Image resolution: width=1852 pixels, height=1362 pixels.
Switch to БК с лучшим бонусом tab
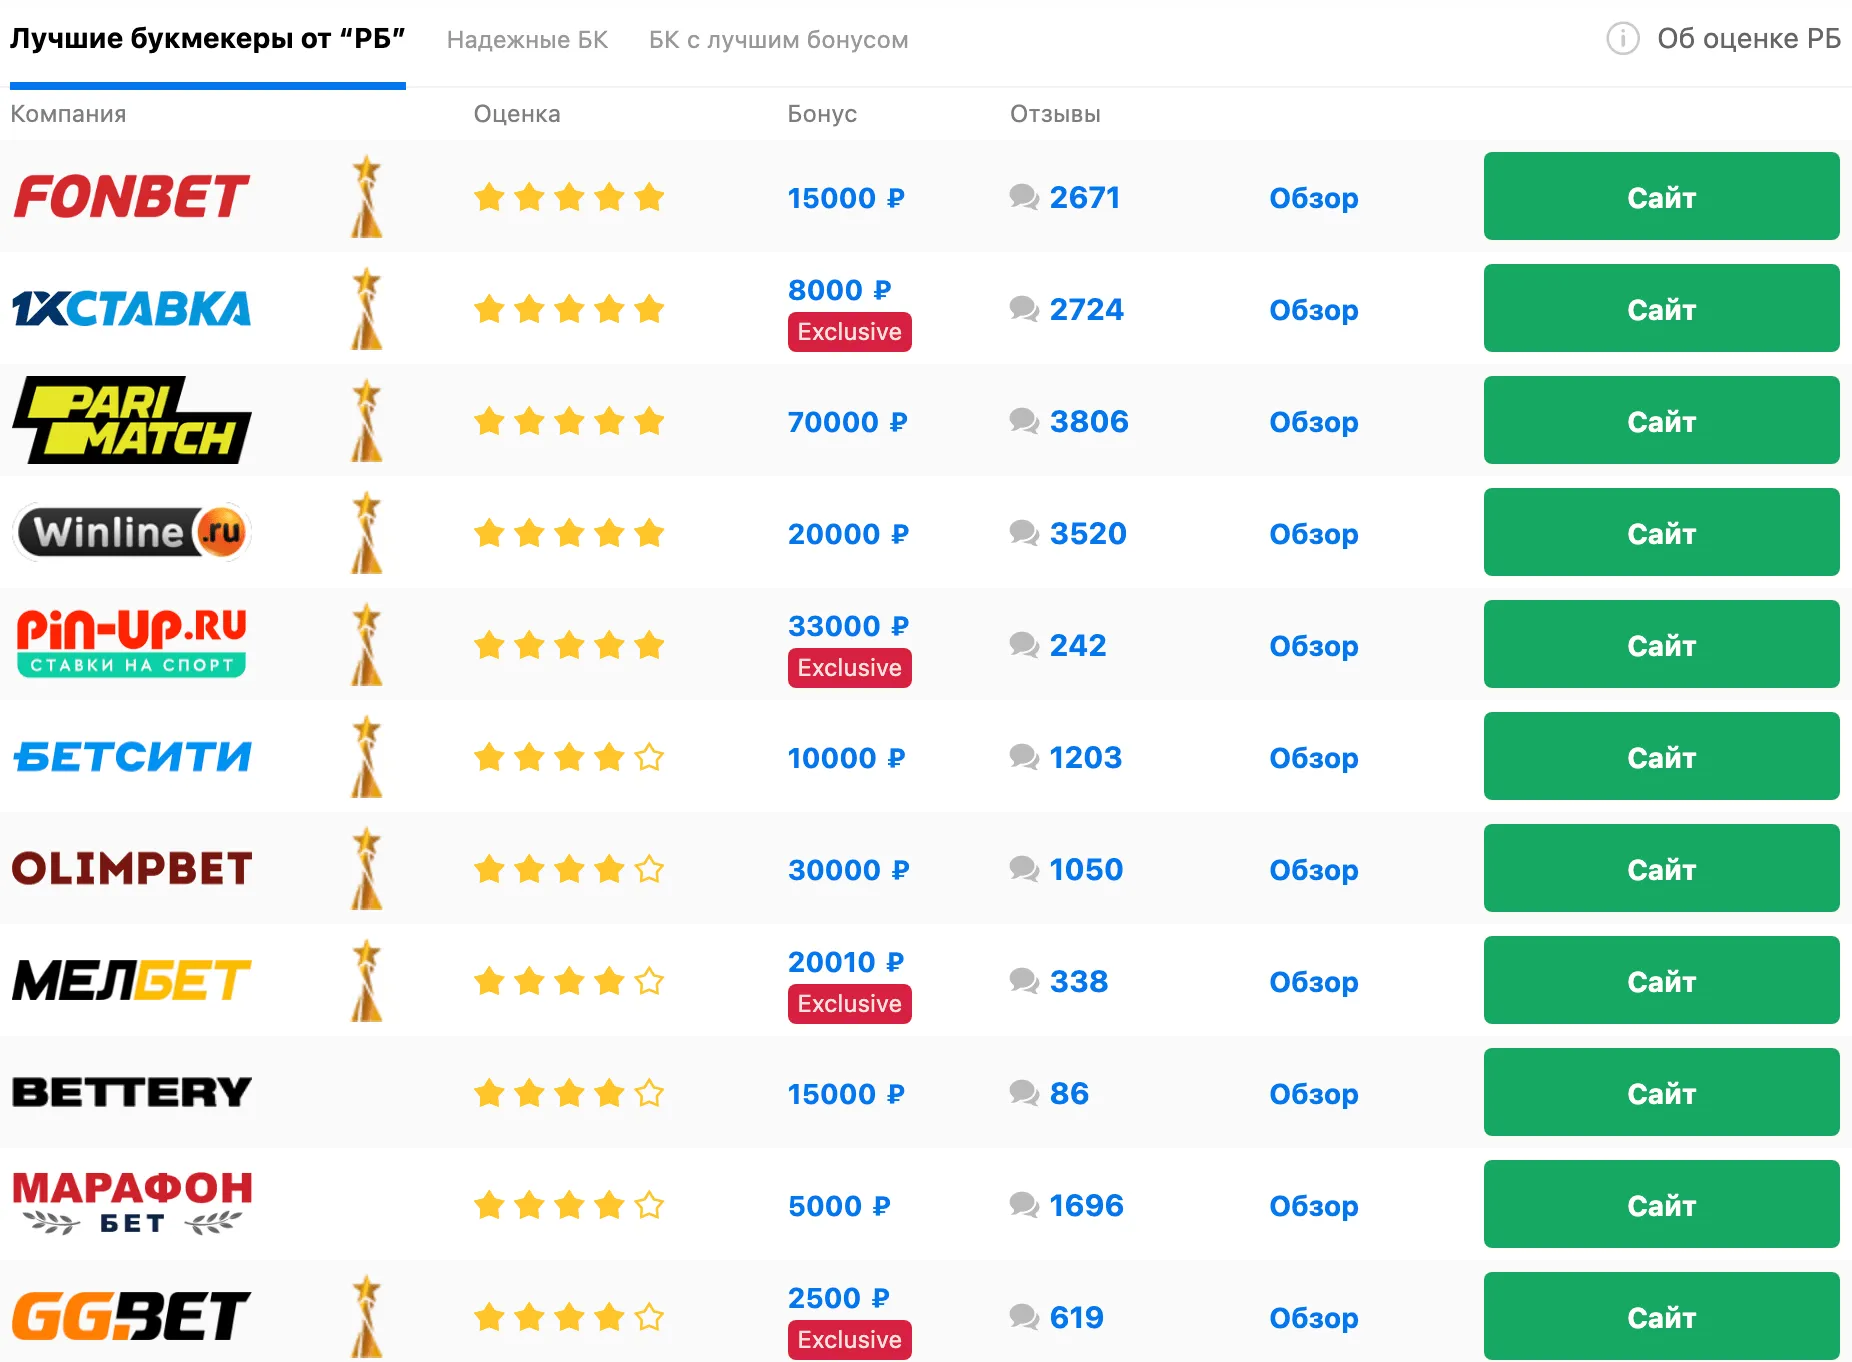click(778, 40)
